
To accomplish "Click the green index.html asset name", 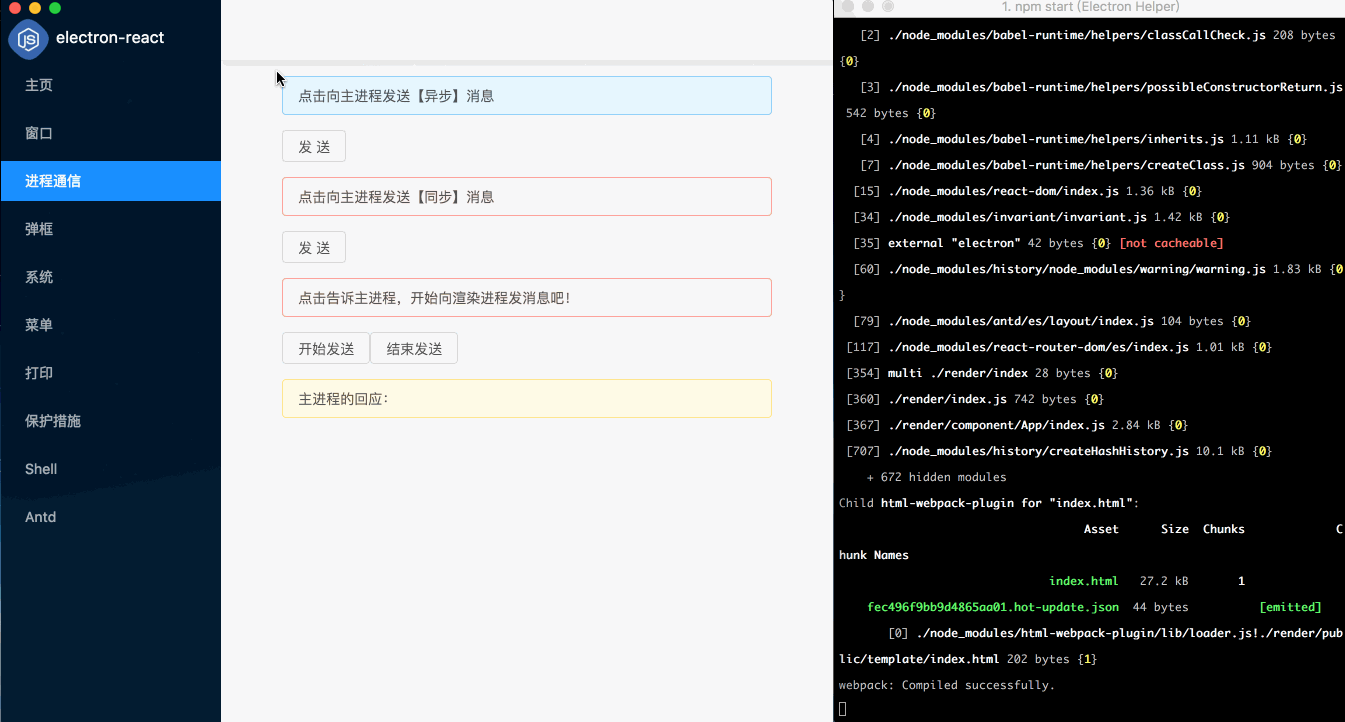I will click(1083, 581).
